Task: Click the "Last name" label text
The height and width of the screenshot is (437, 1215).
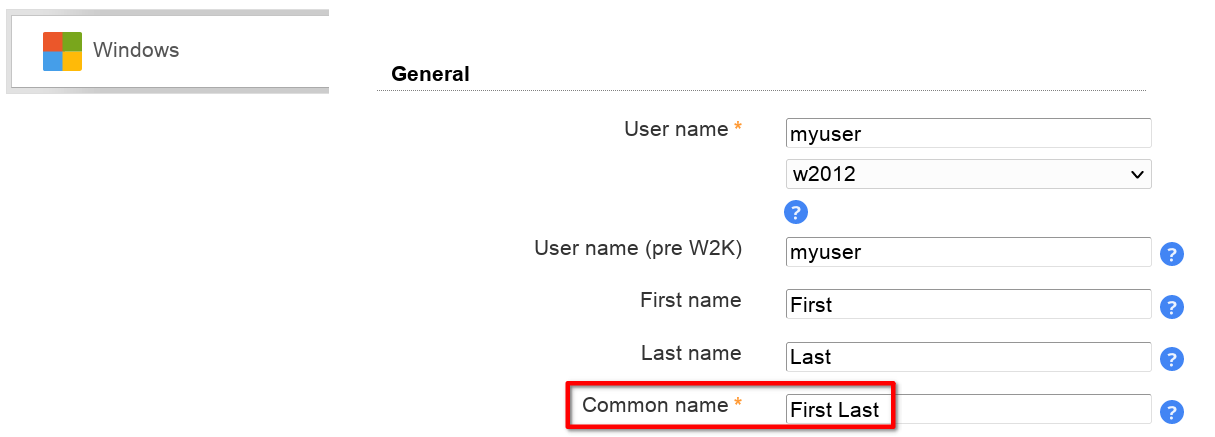Action: click(691, 353)
